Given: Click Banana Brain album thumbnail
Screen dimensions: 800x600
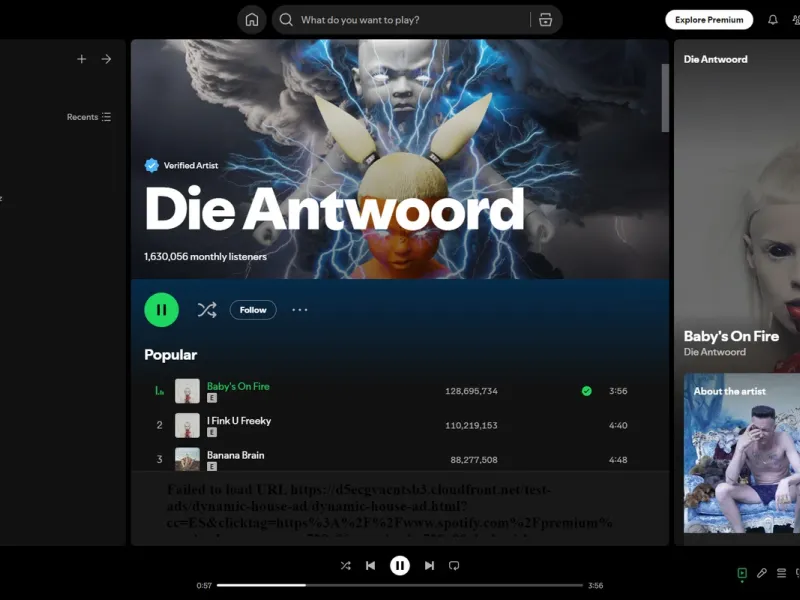Looking at the screenshot, I should click(187, 459).
